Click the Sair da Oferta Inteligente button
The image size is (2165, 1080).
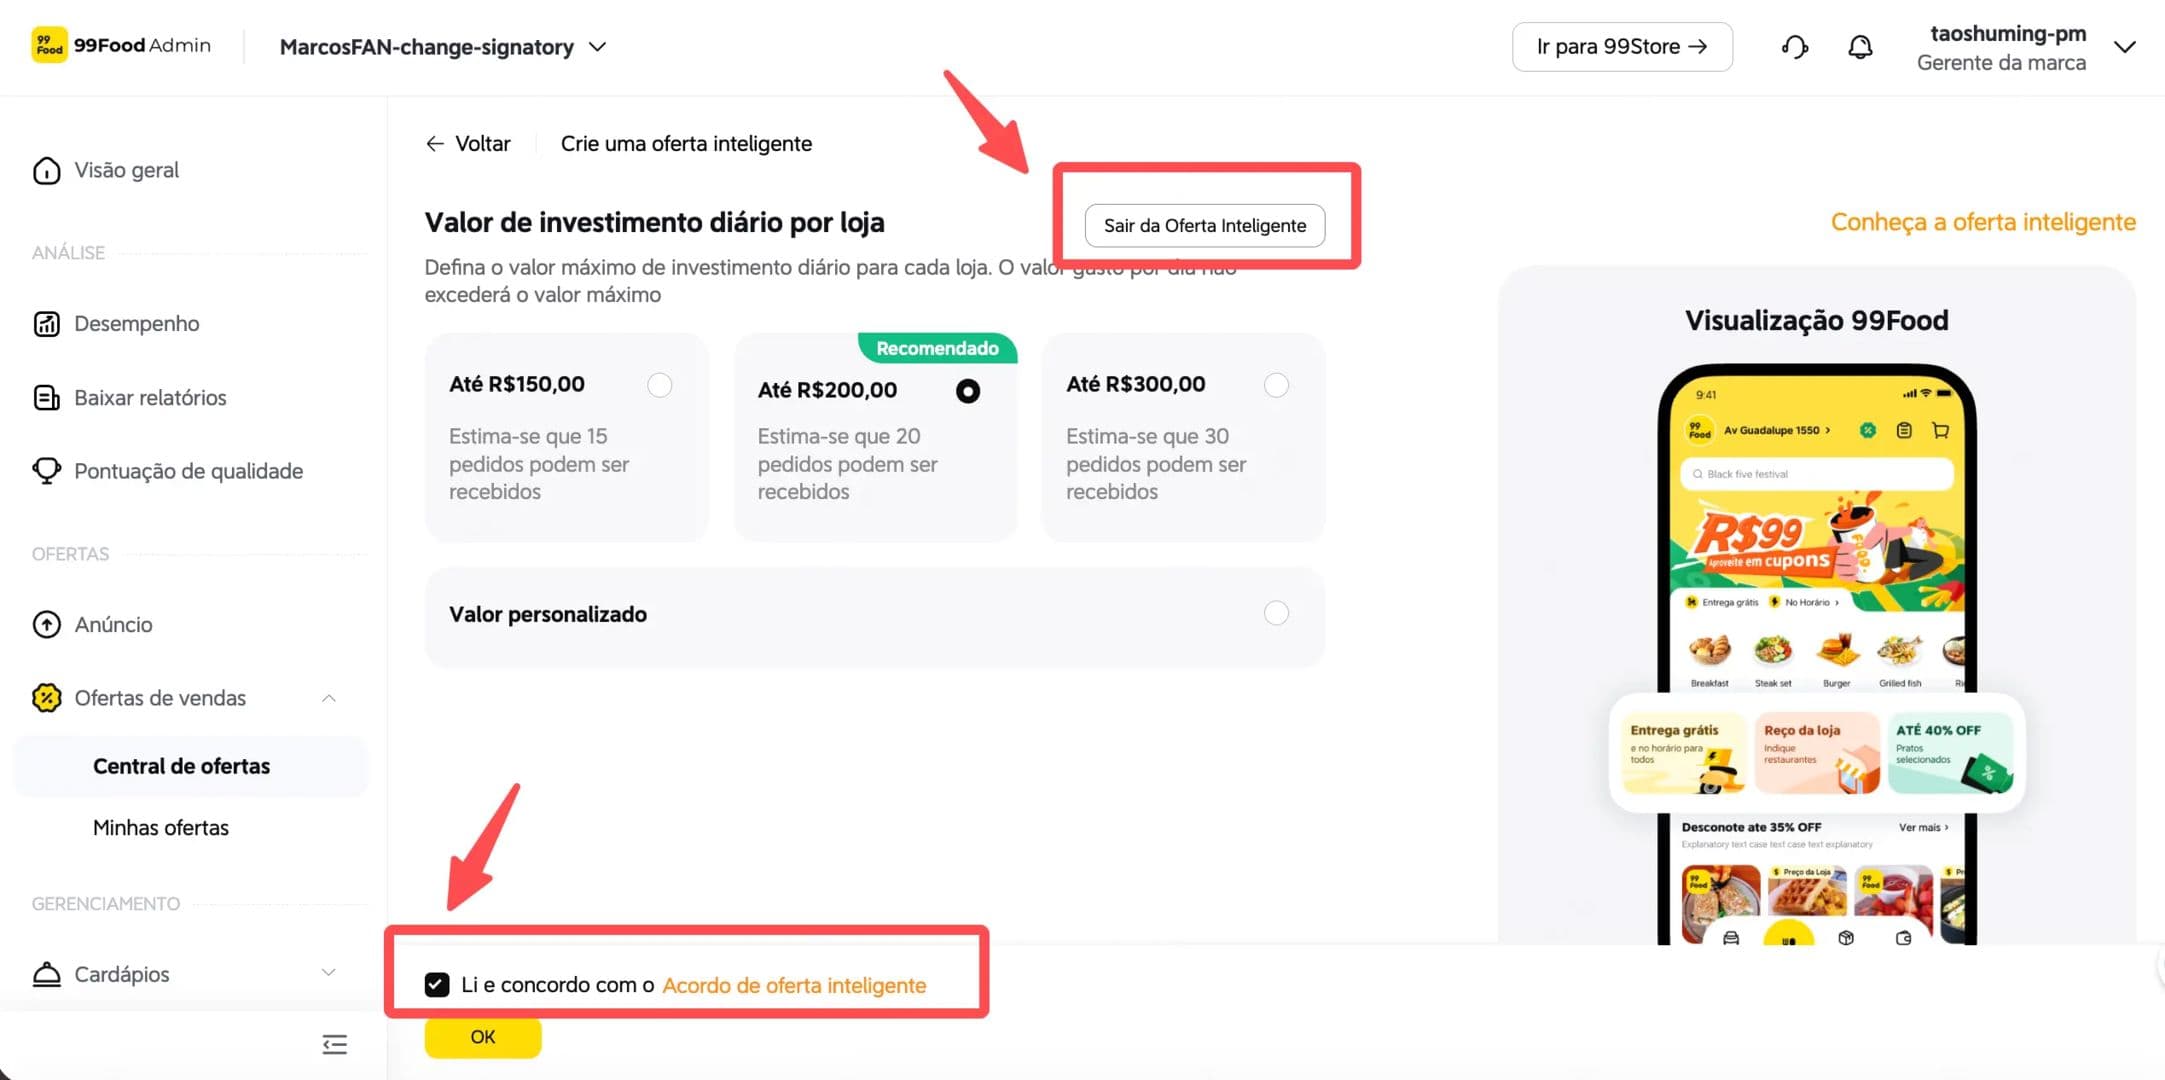tap(1205, 226)
